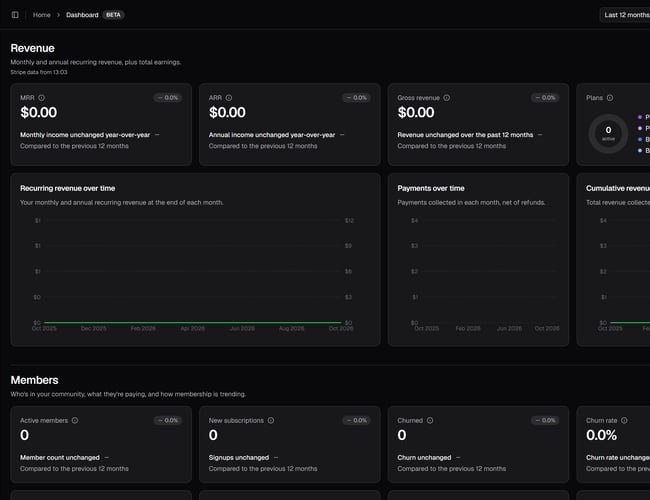Click 'Apr 2026' axis label
The height and width of the screenshot is (500, 650).
[192, 328]
